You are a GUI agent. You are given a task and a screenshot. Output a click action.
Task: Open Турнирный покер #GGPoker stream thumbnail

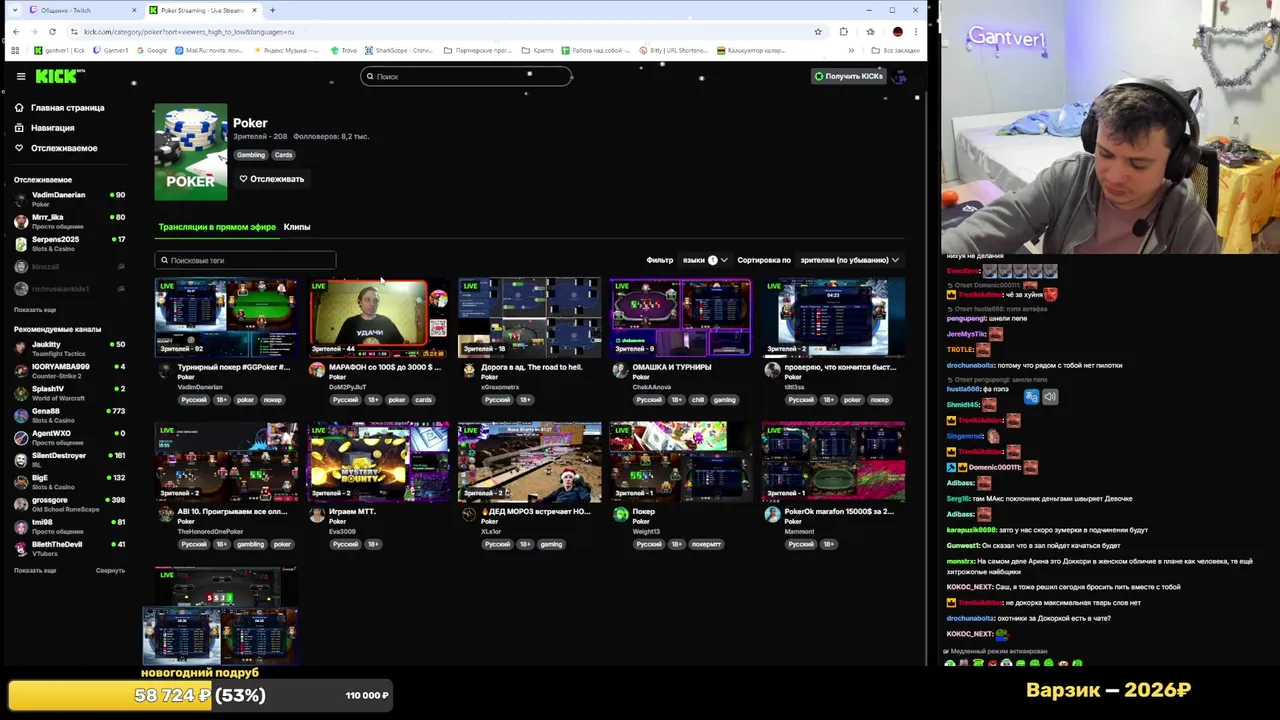pos(226,318)
